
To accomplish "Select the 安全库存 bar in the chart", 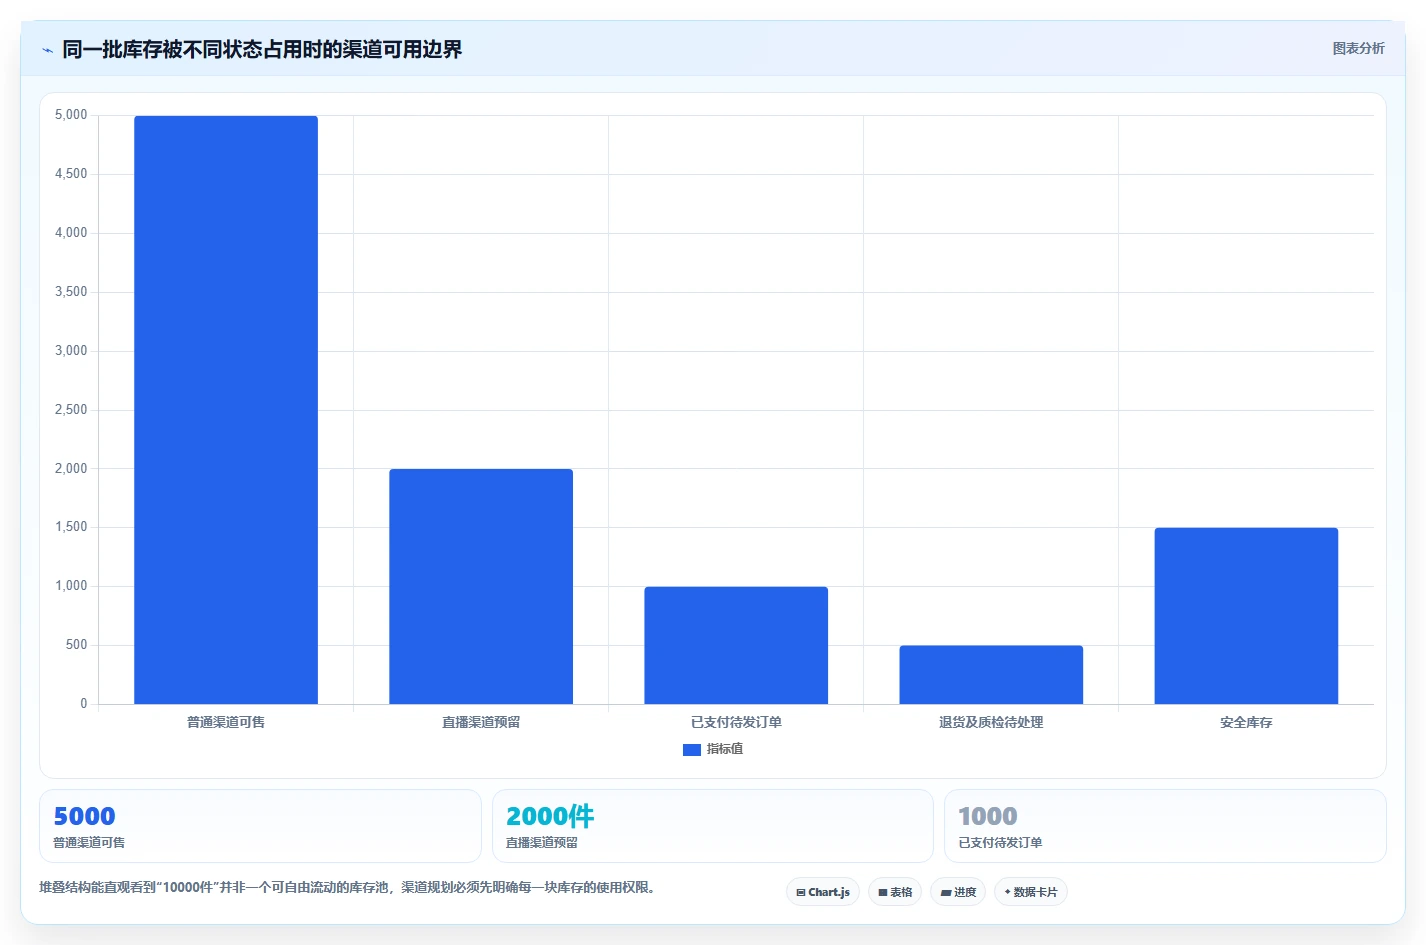I will [1246, 616].
